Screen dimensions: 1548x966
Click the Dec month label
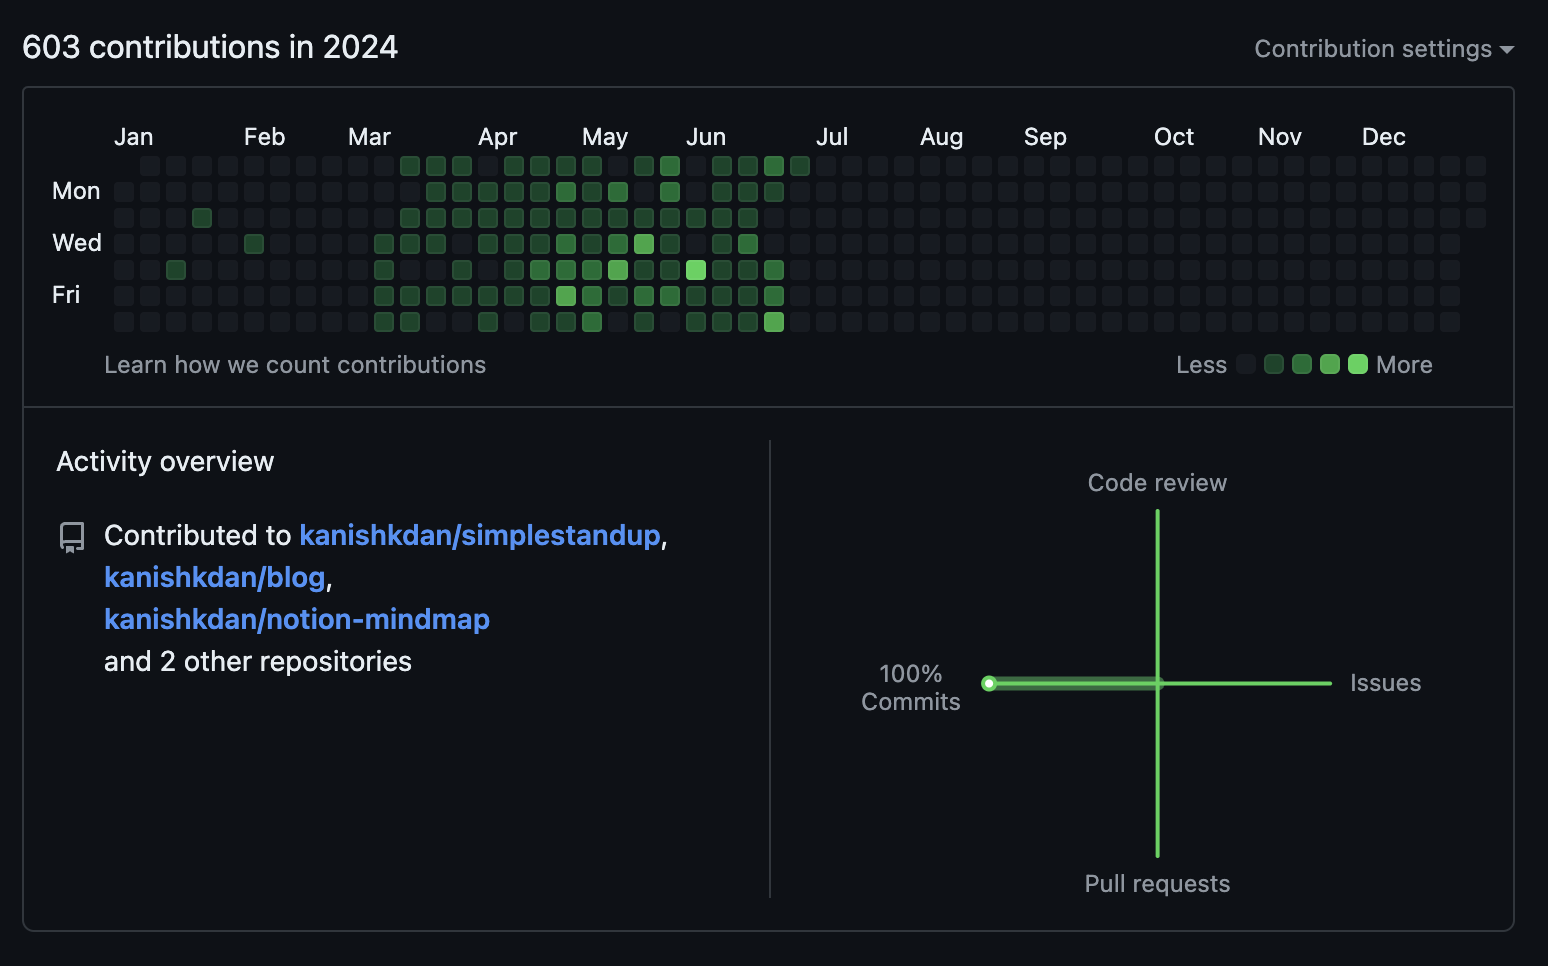coord(1384,137)
